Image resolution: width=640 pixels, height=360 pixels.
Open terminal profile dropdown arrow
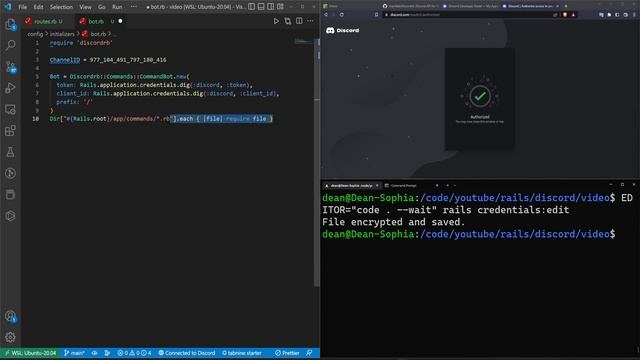pos(455,185)
